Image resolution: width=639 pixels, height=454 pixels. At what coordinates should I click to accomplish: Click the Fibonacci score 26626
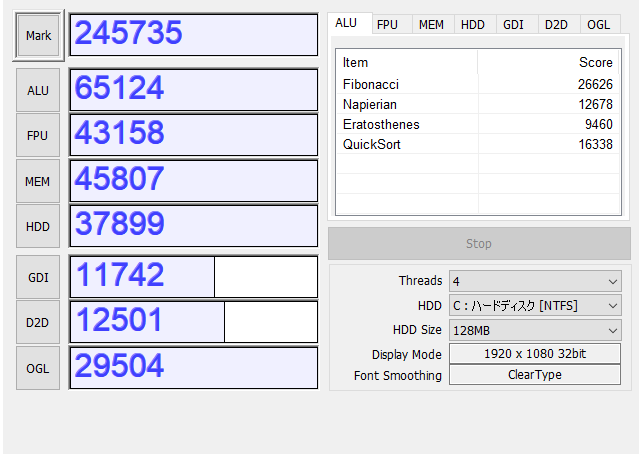coord(595,84)
